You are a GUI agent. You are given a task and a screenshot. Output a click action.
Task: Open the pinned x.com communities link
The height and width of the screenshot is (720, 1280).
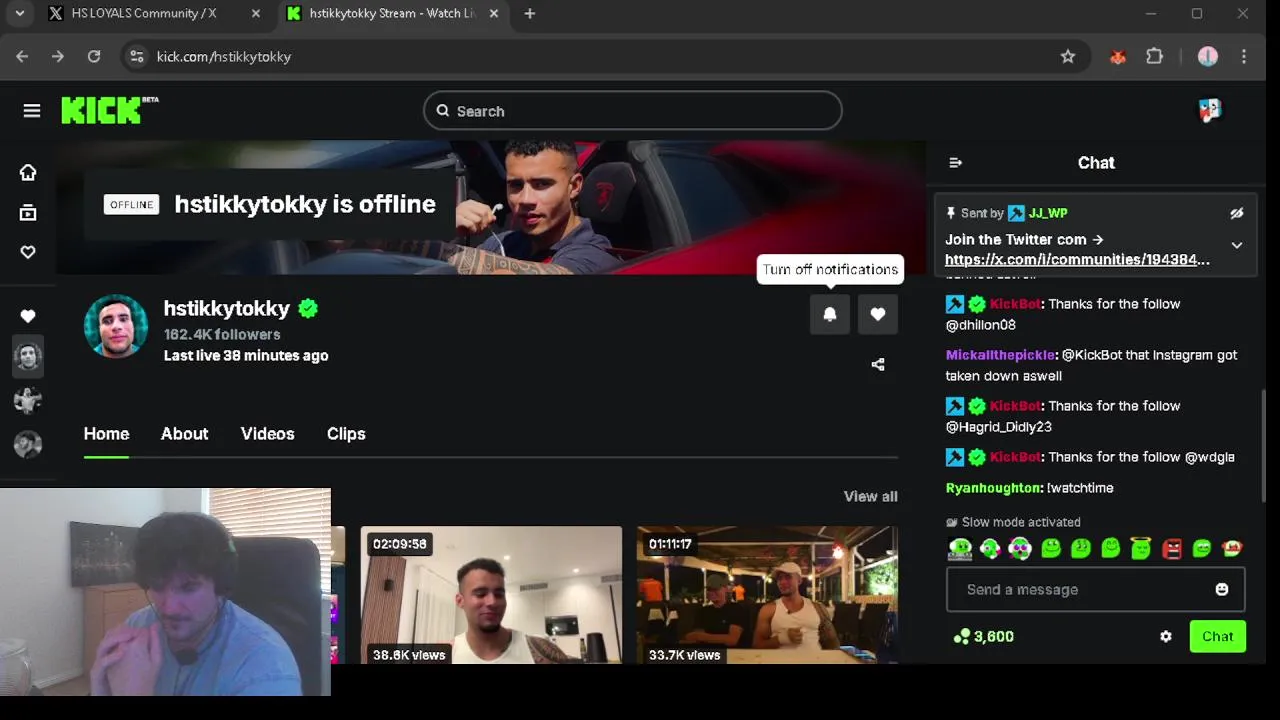click(1077, 259)
